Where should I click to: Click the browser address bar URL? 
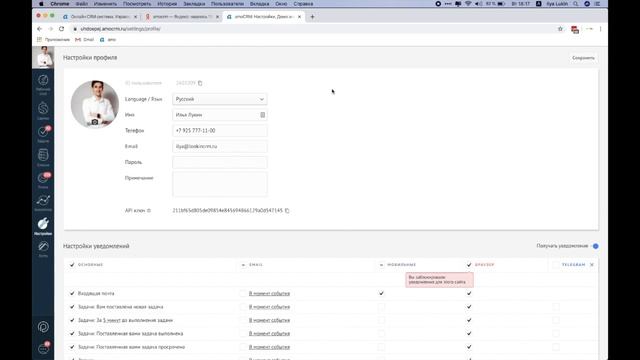point(120,29)
